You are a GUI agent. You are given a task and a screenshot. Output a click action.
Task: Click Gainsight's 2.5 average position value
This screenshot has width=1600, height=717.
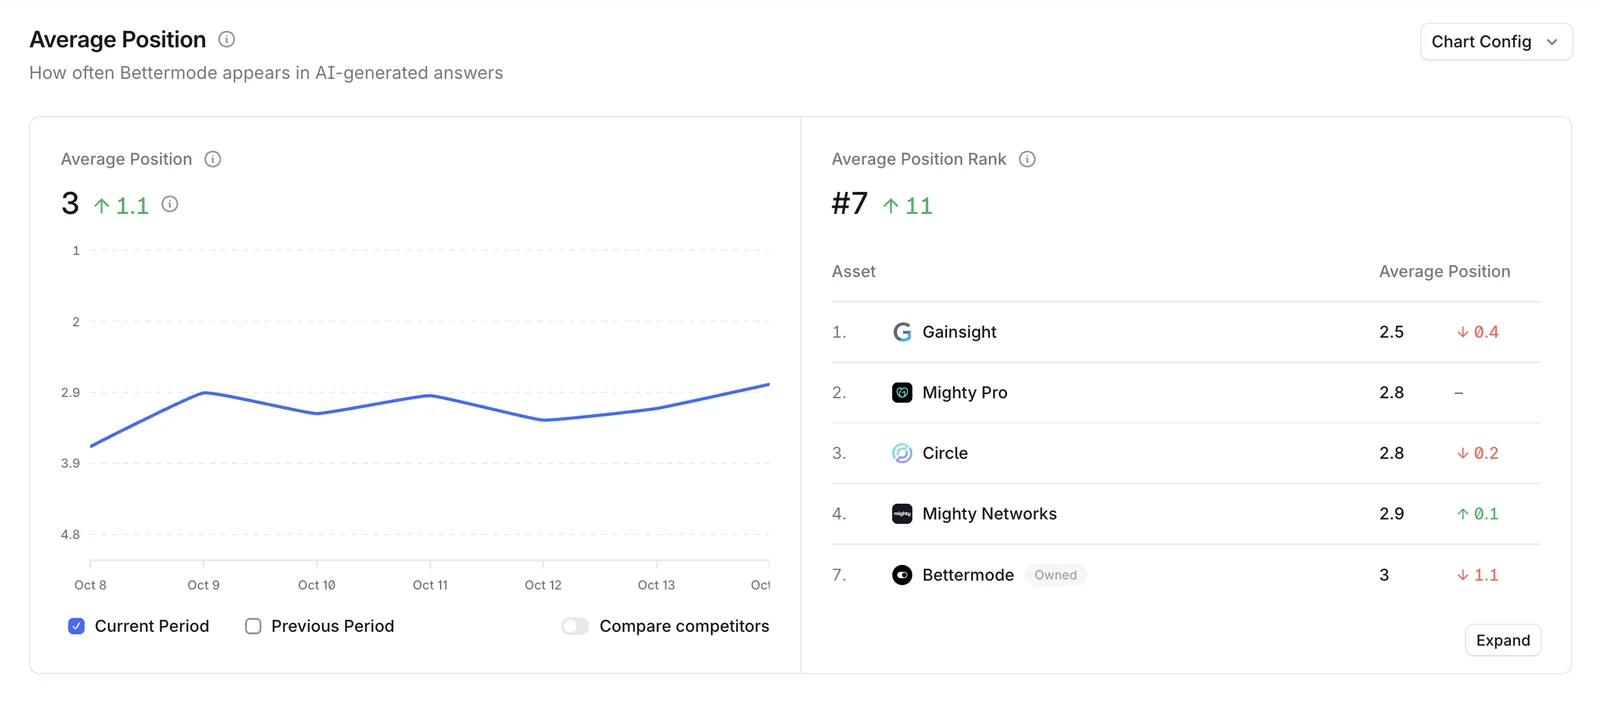coord(1392,332)
